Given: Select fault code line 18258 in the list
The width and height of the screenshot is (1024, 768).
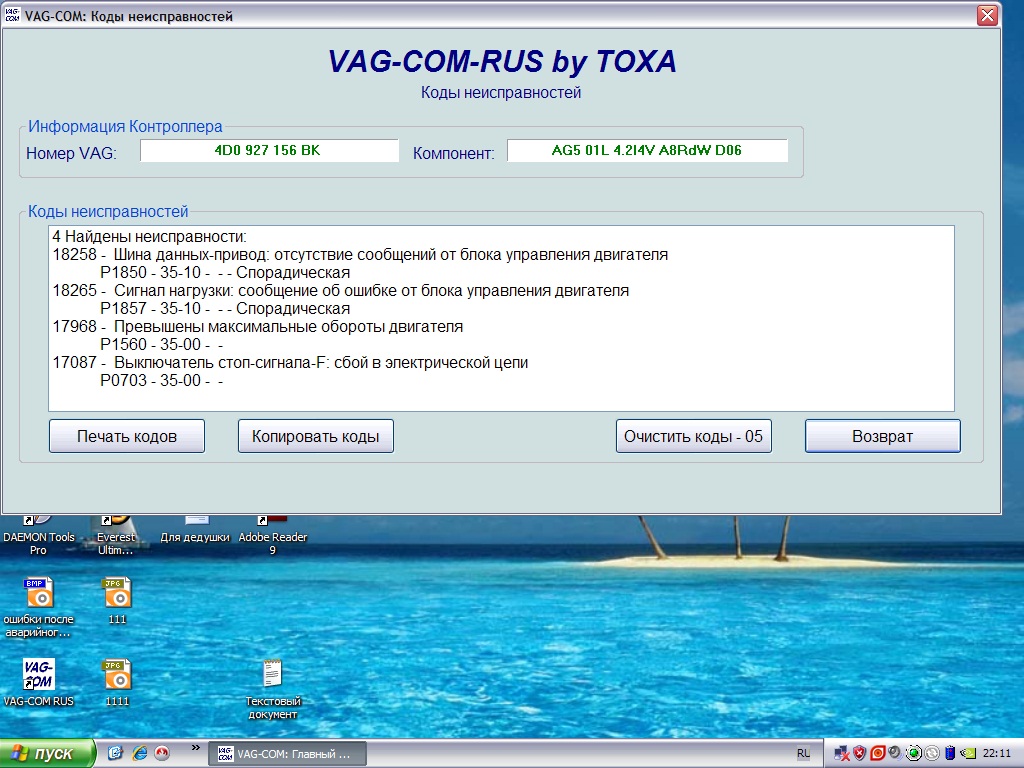Looking at the screenshot, I should (360, 255).
